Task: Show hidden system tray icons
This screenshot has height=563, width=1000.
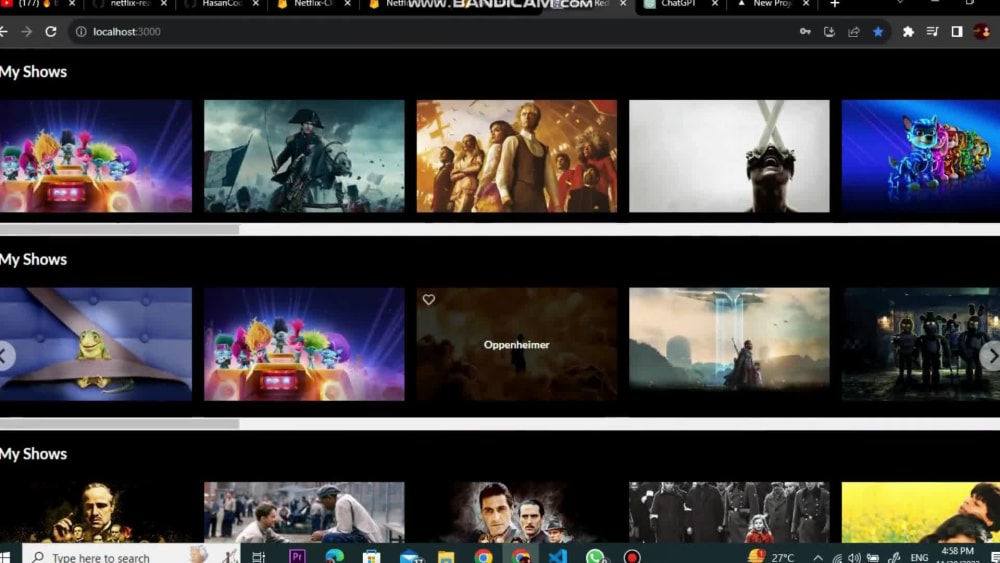Action: tap(818, 557)
